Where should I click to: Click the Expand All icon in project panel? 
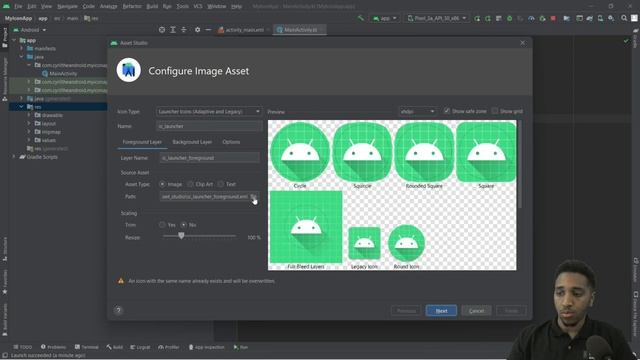tap(173, 30)
